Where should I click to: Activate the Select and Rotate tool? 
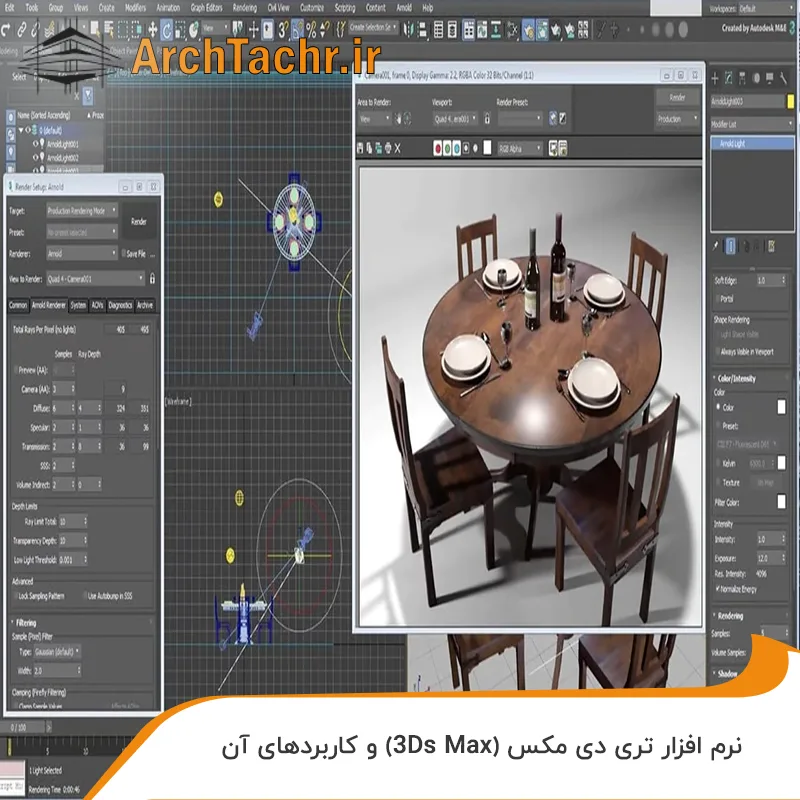166,30
